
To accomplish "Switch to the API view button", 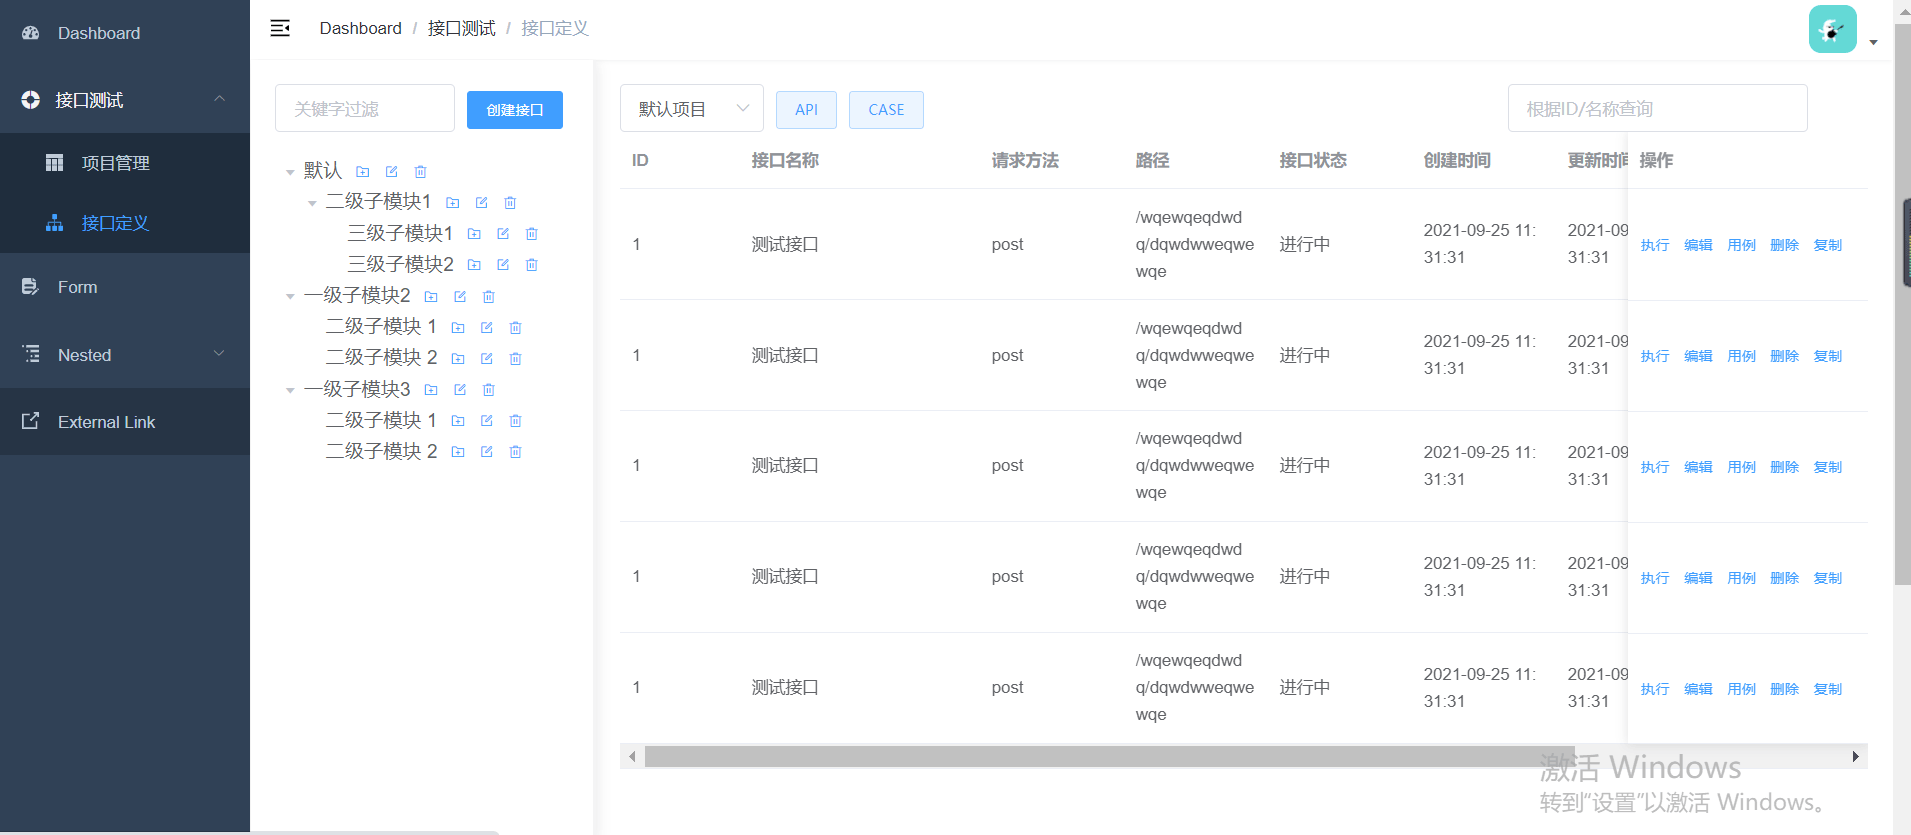I will pos(806,110).
